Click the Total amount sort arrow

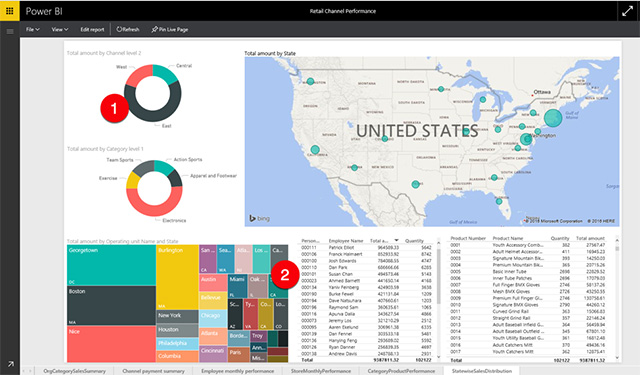point(396,240)
